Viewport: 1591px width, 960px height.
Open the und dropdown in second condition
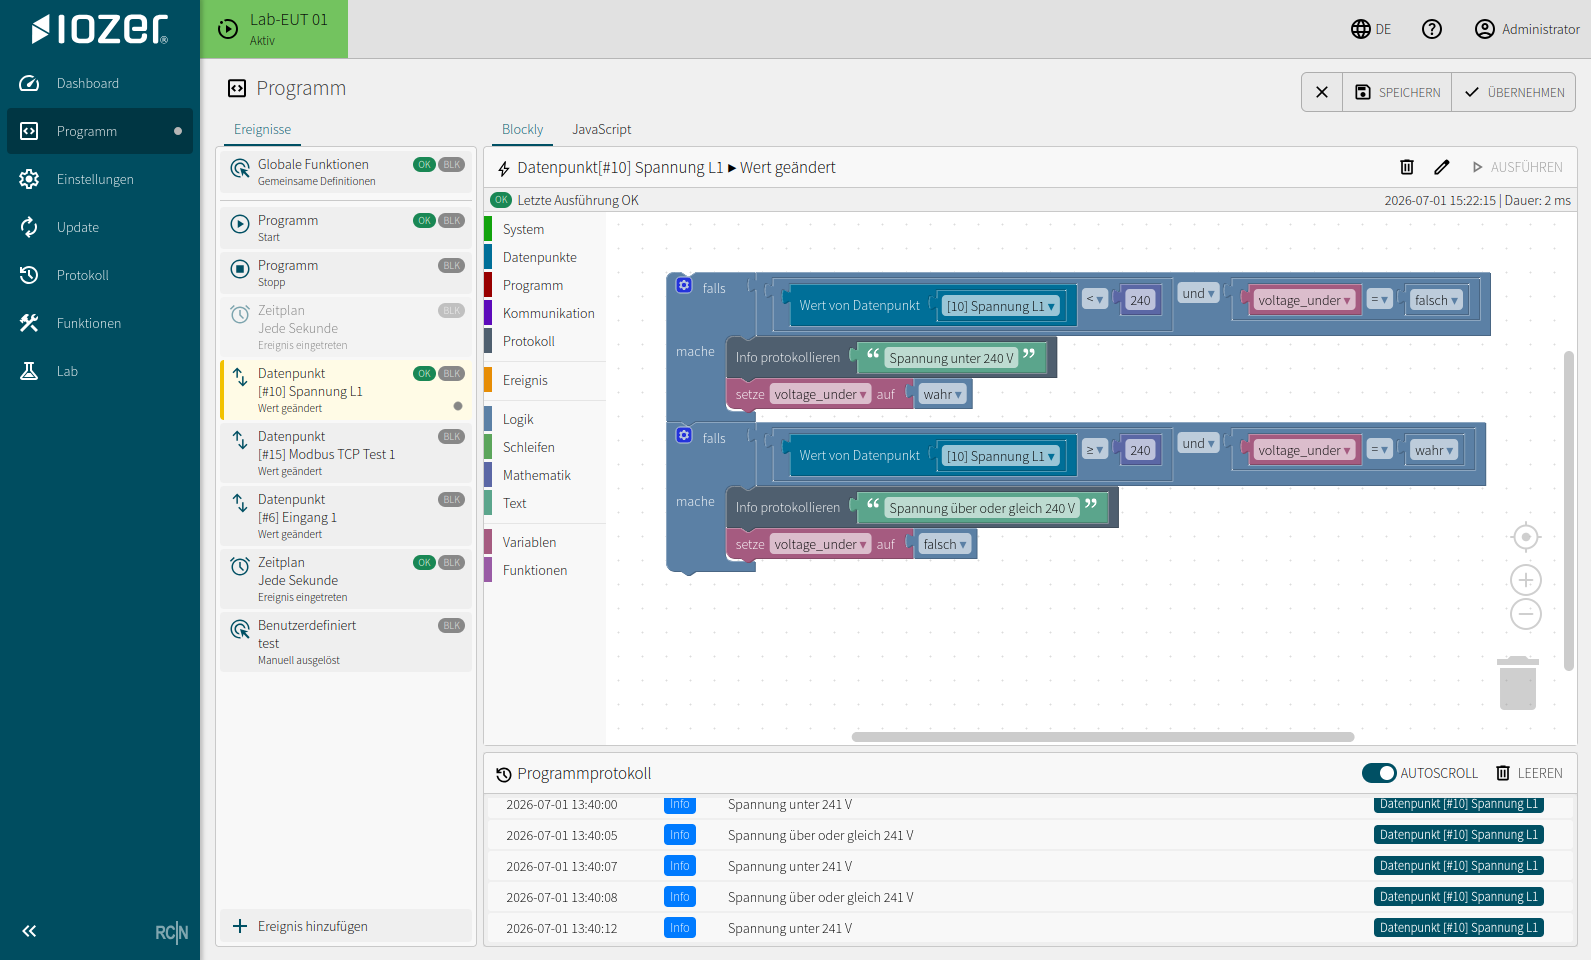(1198, 443)
